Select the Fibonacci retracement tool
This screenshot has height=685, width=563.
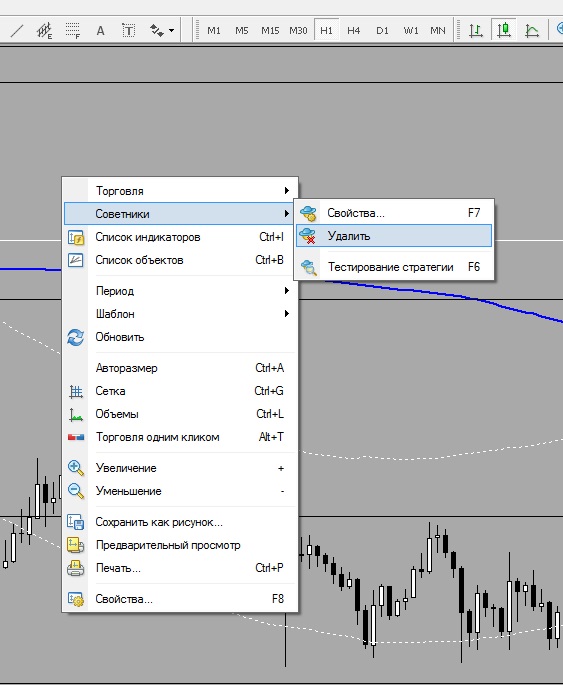tap(73, 31)
